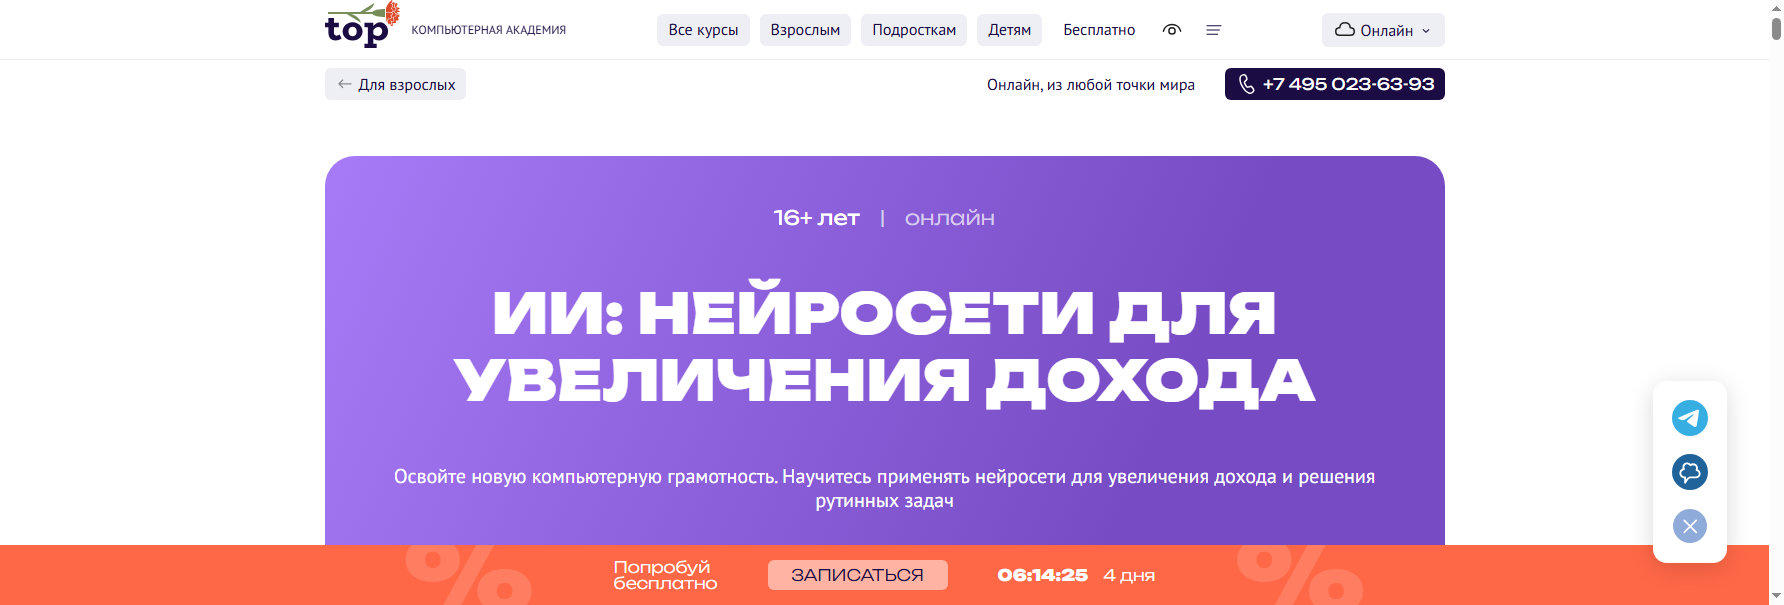Open the hamburger menu icon
This screenshot has height=605, width=1784.
(x=1213, y=30)
